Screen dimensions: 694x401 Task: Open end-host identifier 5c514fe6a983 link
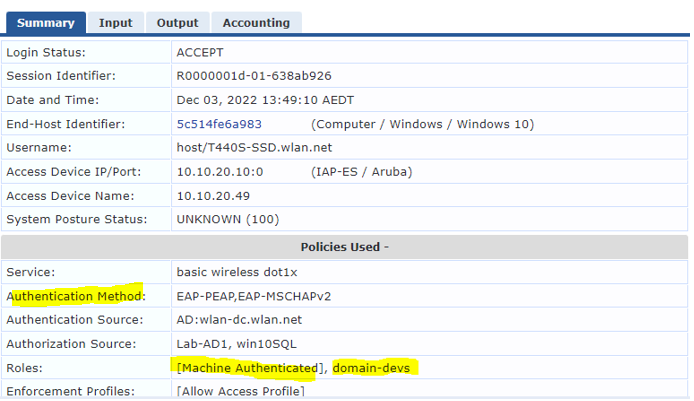(219, 124)
